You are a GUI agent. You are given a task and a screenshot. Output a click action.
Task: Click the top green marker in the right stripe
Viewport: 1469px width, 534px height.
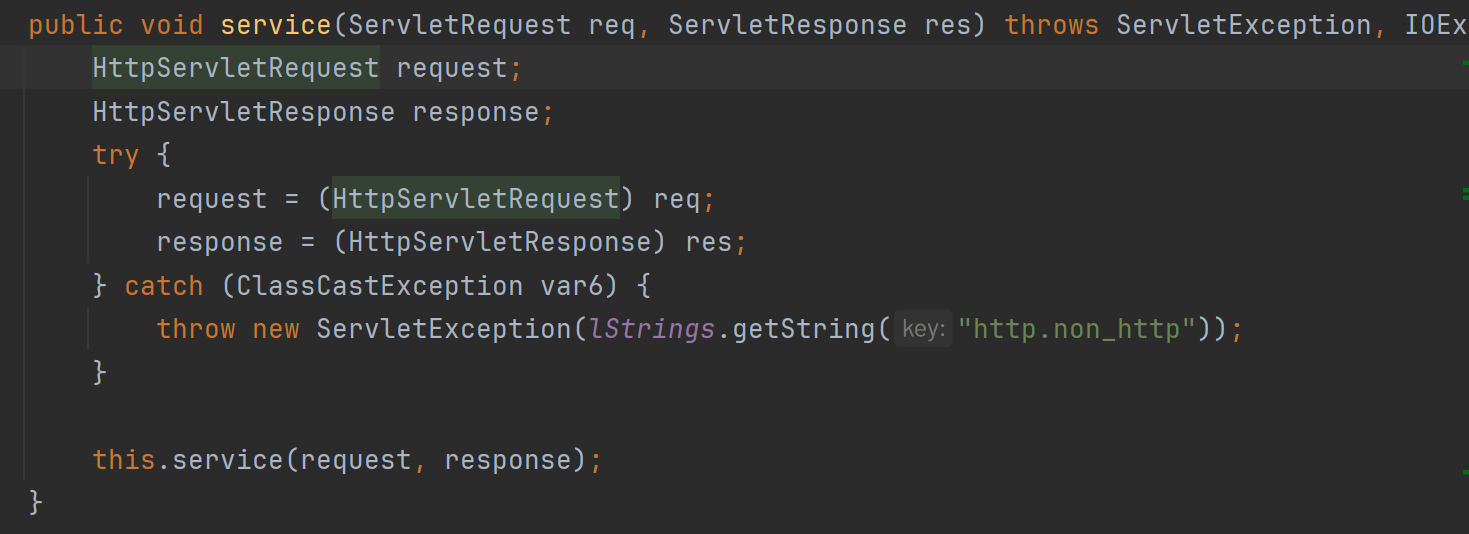pyautogui.click(x=1465, y=62)
